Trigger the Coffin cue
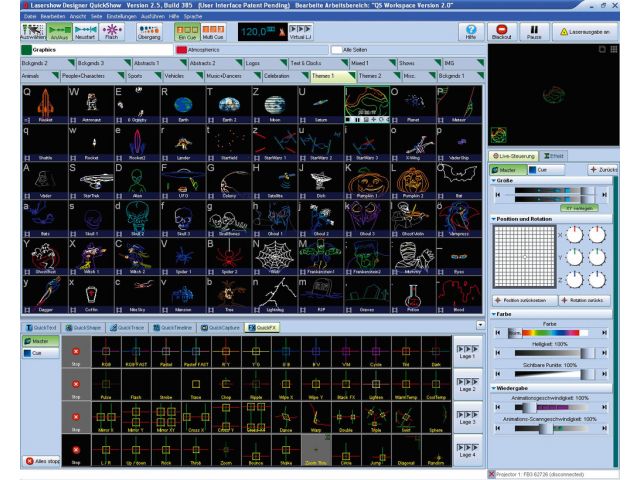This screenshot has height=480, width=640. point(91,294)
